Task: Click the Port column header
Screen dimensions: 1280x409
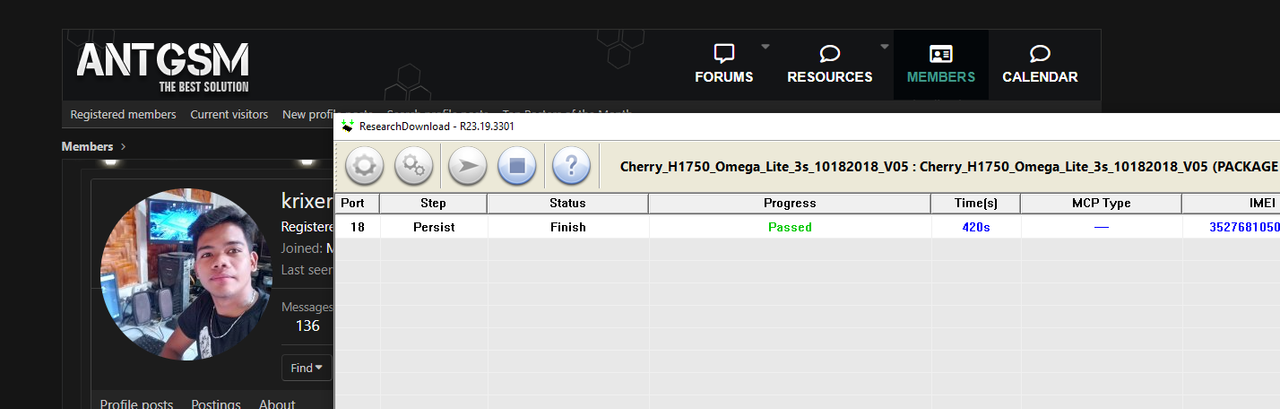Action: coord(357,203)
